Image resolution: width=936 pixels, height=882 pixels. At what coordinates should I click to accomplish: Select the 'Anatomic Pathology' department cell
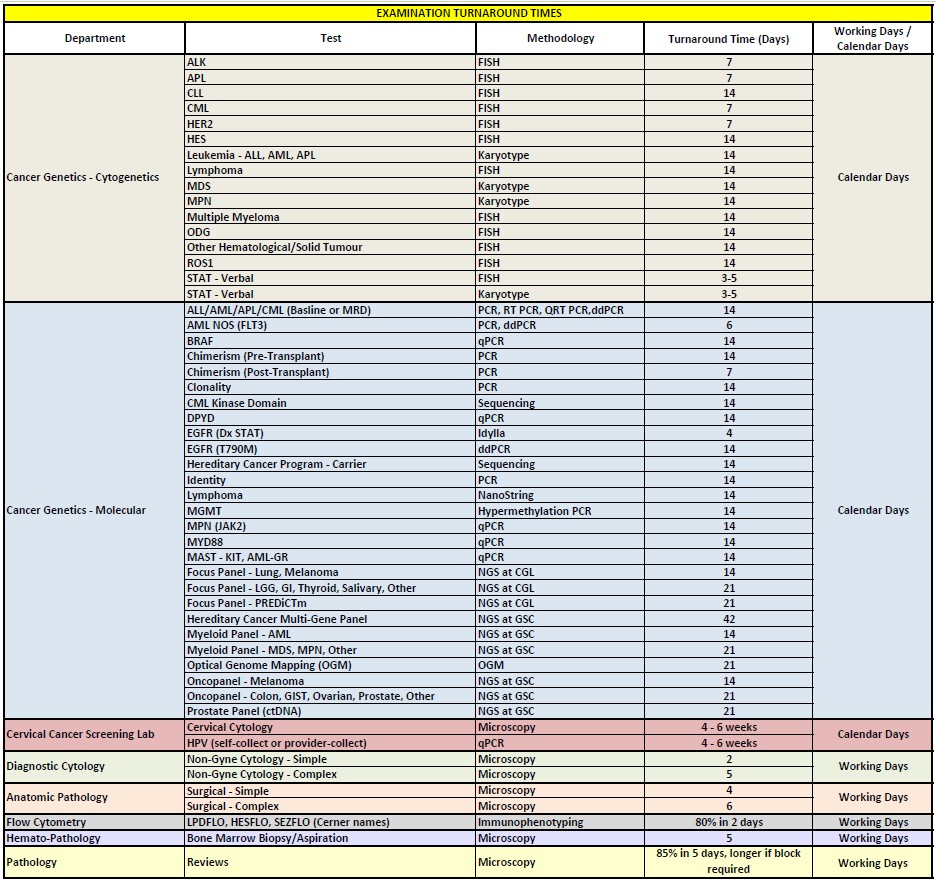[x=95, y=797]
